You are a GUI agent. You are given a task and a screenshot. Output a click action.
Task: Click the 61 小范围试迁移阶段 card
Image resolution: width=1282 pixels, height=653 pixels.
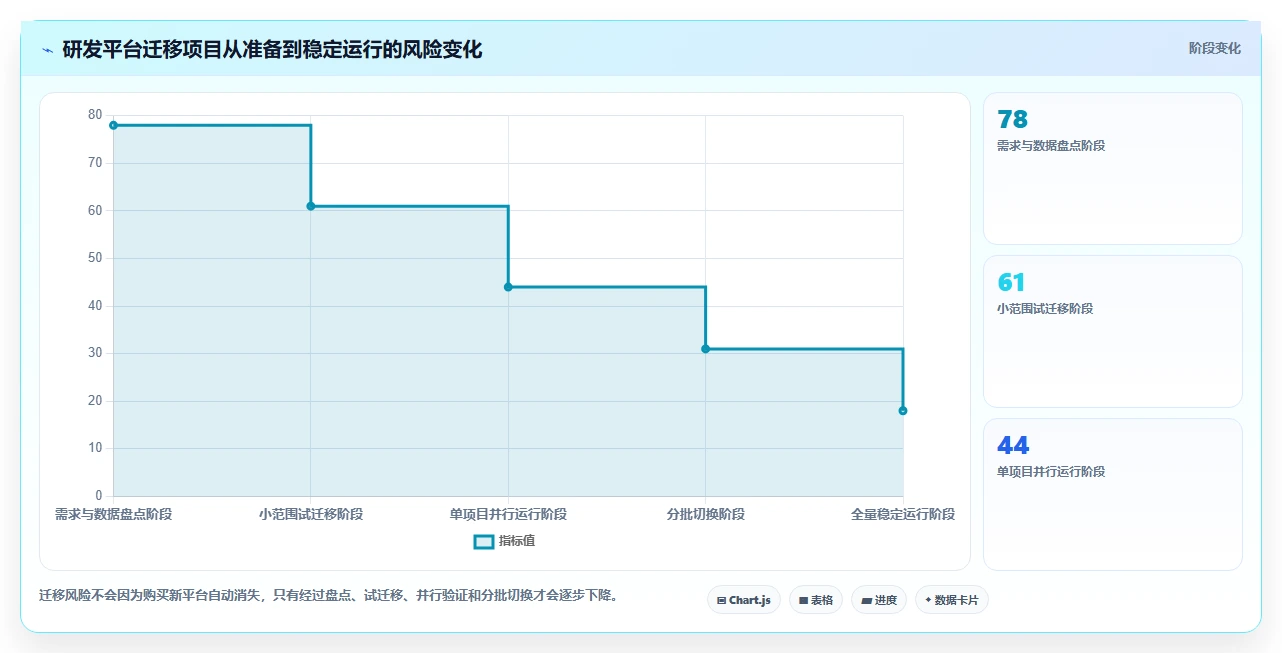(x=1113, y=332)
